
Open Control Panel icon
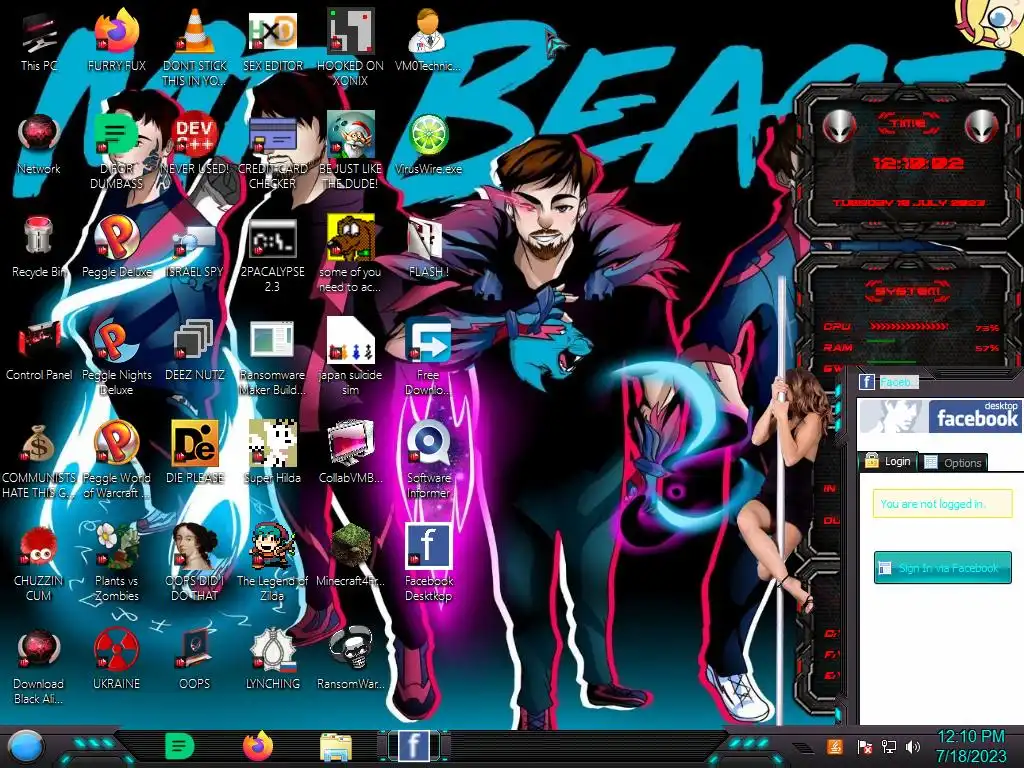coord(39,351)
